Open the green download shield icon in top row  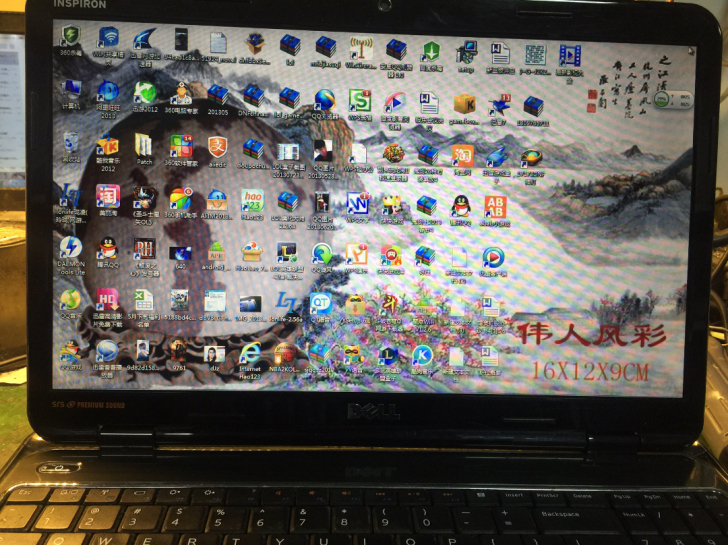point(431,52)
